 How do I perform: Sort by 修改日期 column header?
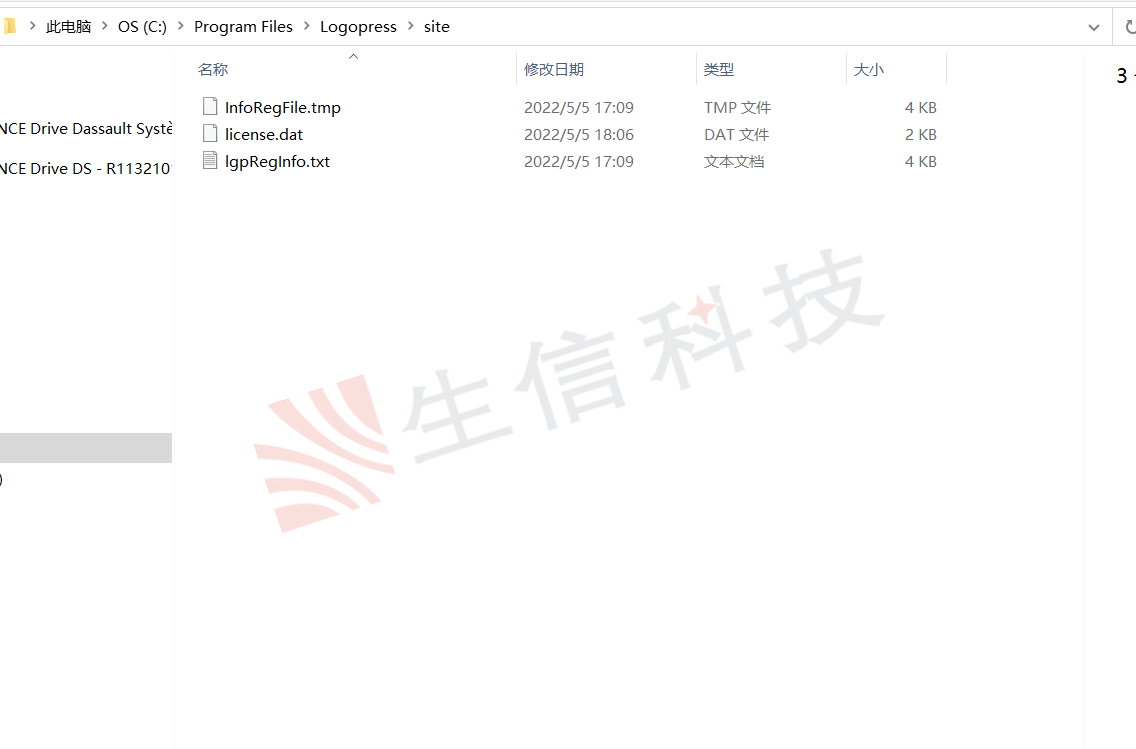(554, 70)
